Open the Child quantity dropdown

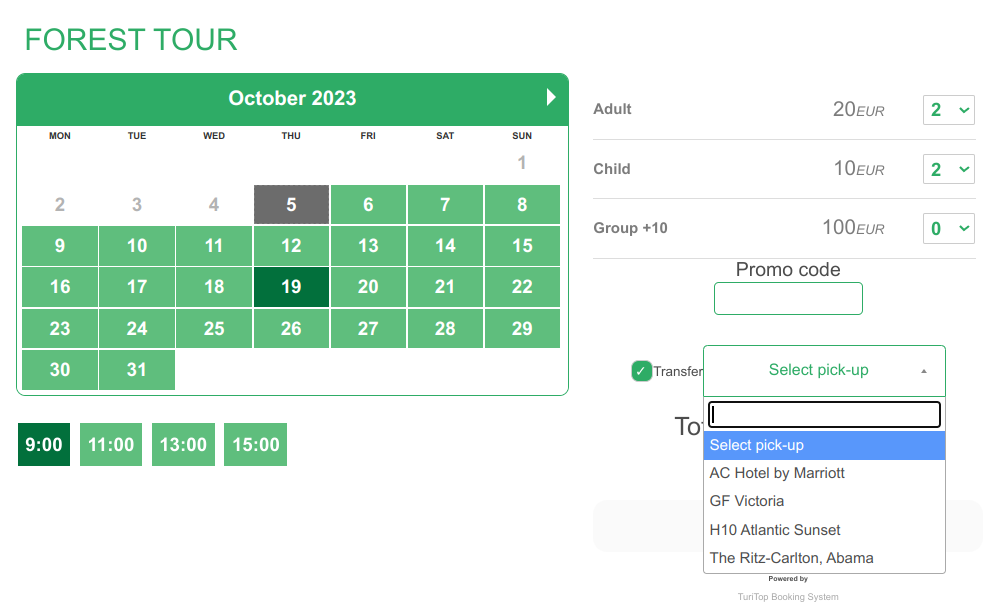tap(948, 169)
